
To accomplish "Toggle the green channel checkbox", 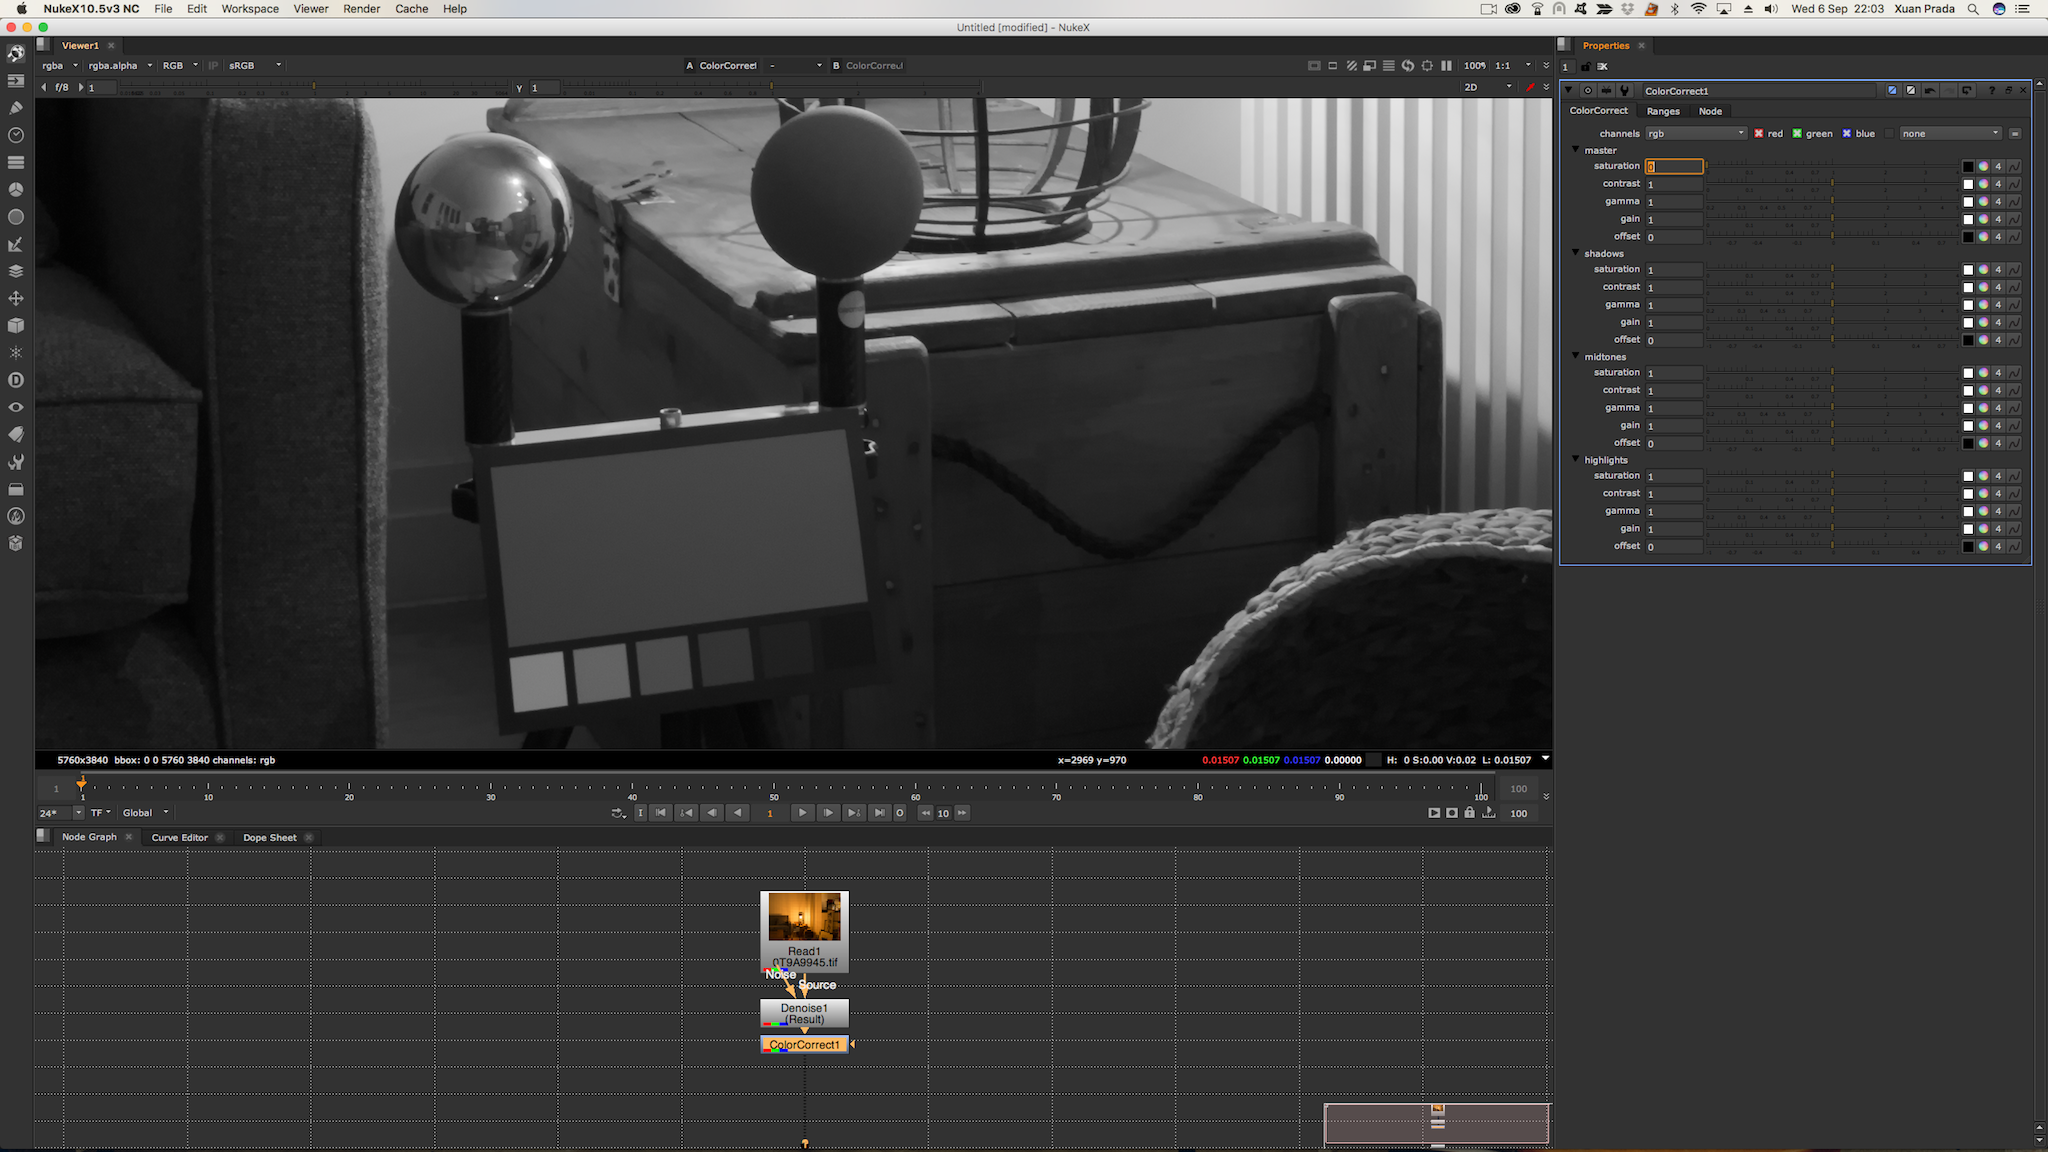I will (1797, 133).
